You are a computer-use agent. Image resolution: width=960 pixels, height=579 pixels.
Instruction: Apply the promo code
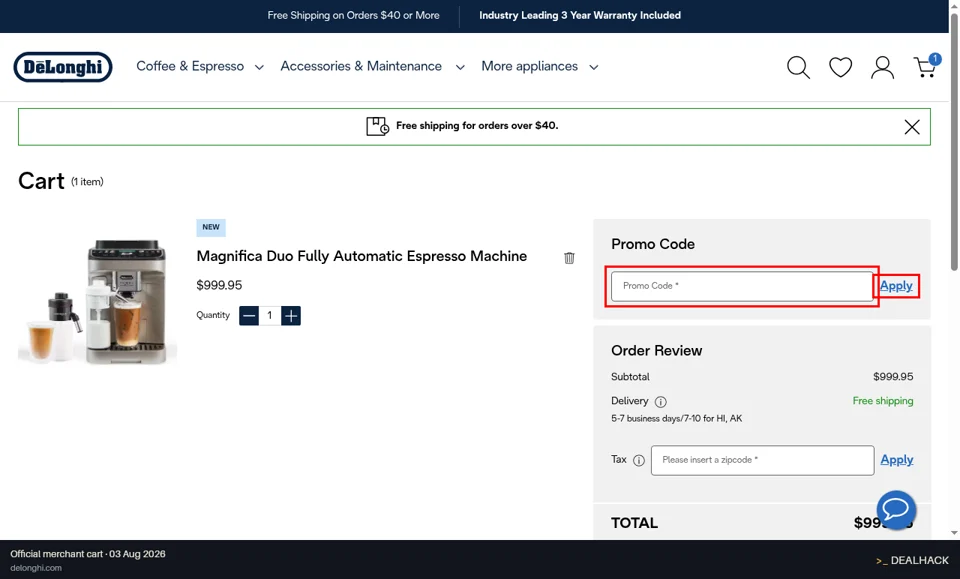point(896,286)
